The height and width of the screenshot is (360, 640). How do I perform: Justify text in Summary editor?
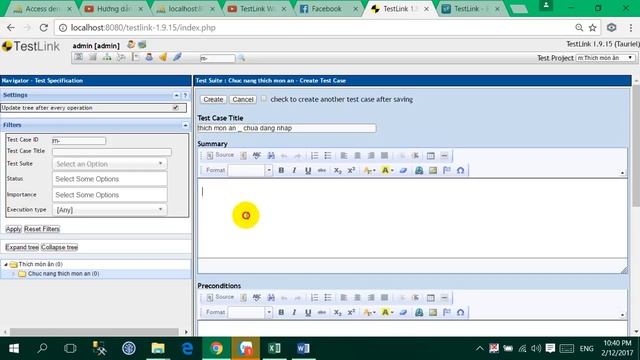pos(384,156)
